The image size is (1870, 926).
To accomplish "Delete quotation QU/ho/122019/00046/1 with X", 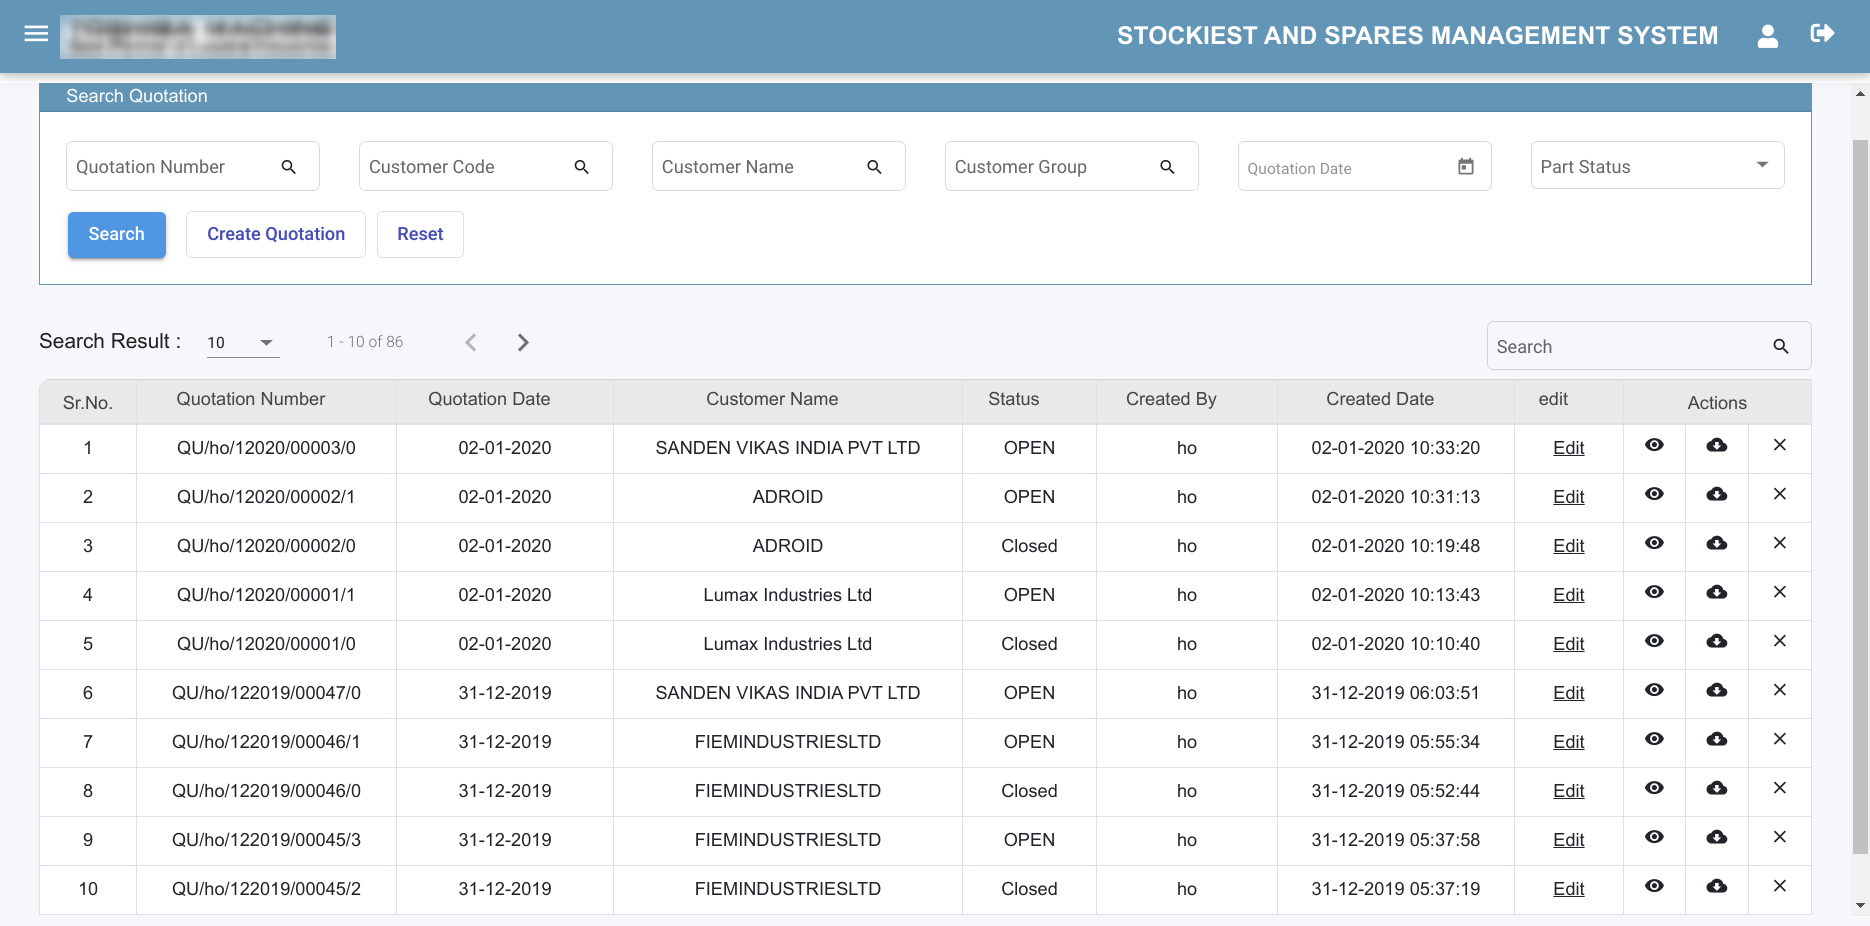I will tap(1780, 739).
